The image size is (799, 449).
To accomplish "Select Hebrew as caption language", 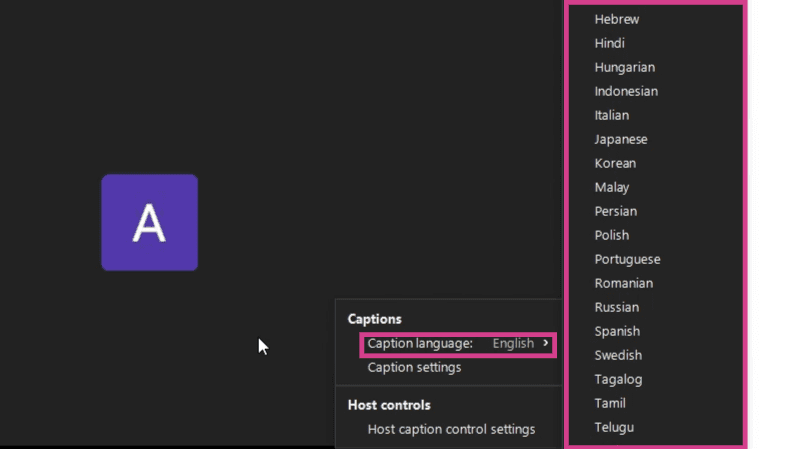I will coord(617,19).
